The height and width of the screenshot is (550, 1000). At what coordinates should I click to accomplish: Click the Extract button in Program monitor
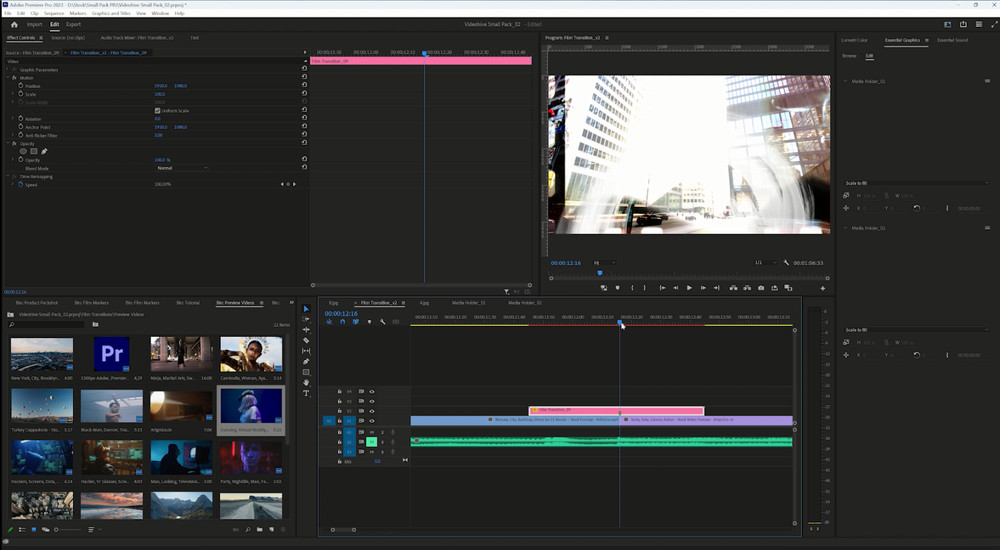coord(747,288)
